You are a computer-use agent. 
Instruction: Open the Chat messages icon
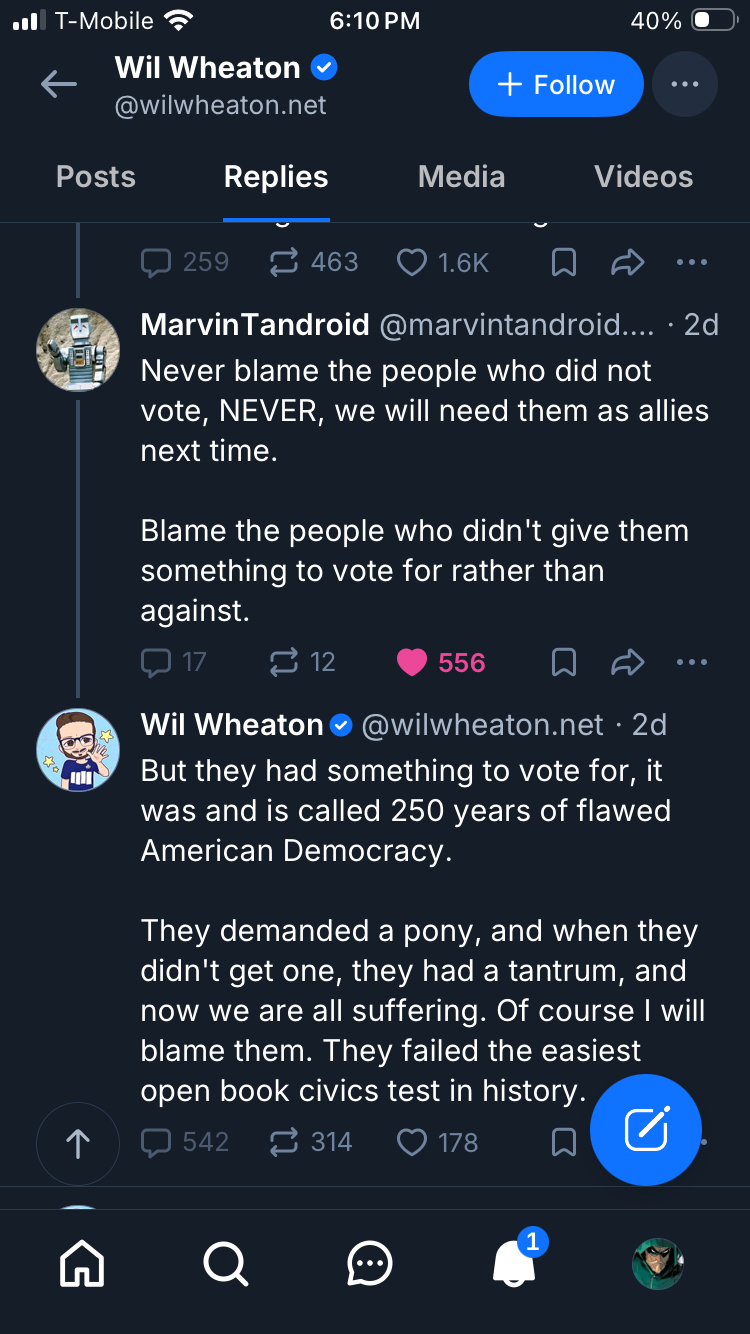(x=370, y=1265)
